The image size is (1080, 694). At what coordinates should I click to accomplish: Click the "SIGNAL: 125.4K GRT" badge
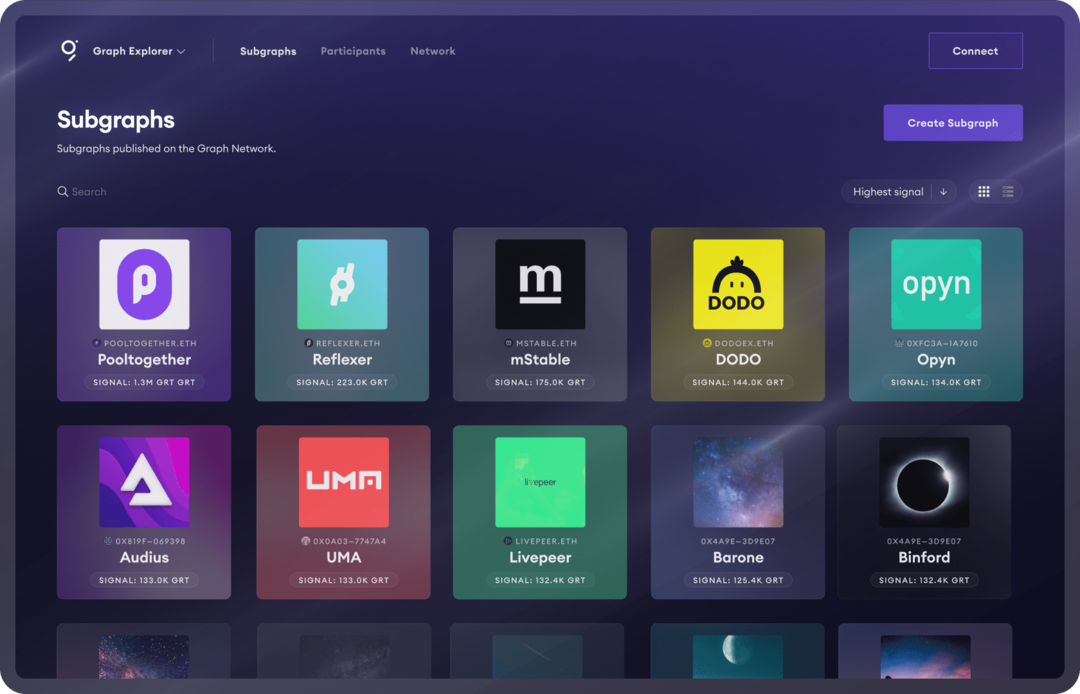[738, 580]
